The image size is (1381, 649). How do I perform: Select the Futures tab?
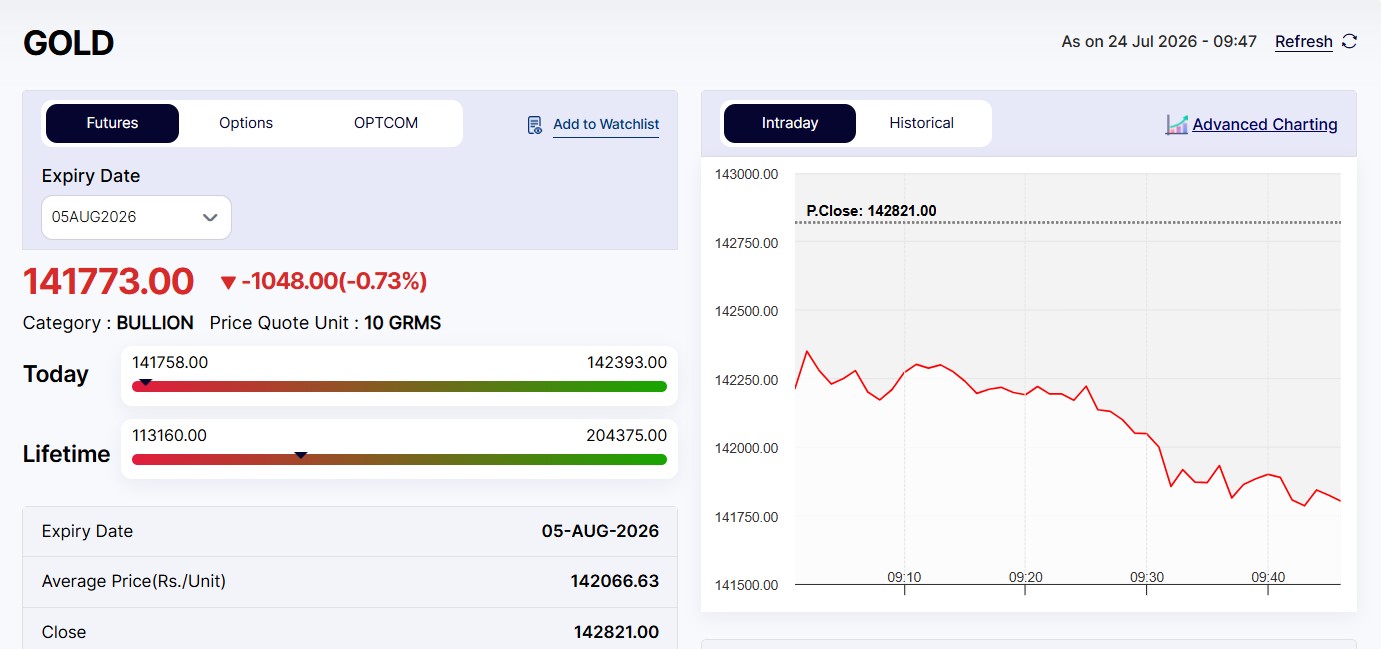tap(112, 123)
